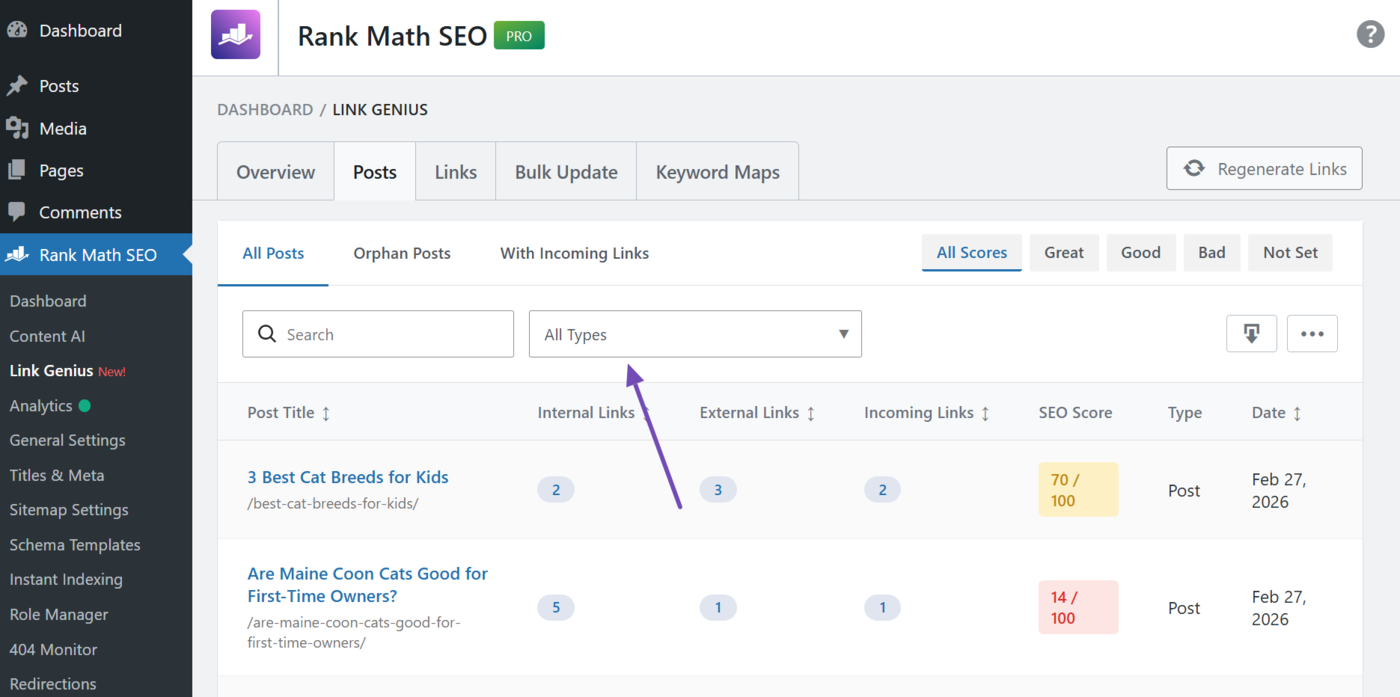
Task: Select the Not Set score filter
Action: (1289, 253)
